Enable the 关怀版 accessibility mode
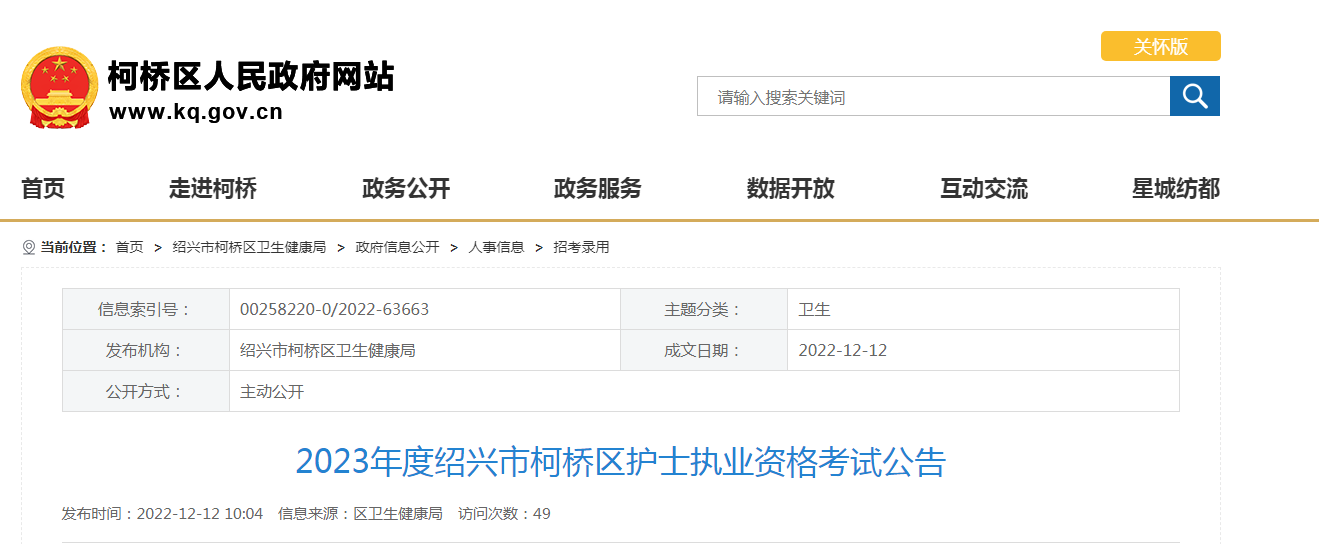Viewport: 1319px width, 544px height. point(1160,46)
